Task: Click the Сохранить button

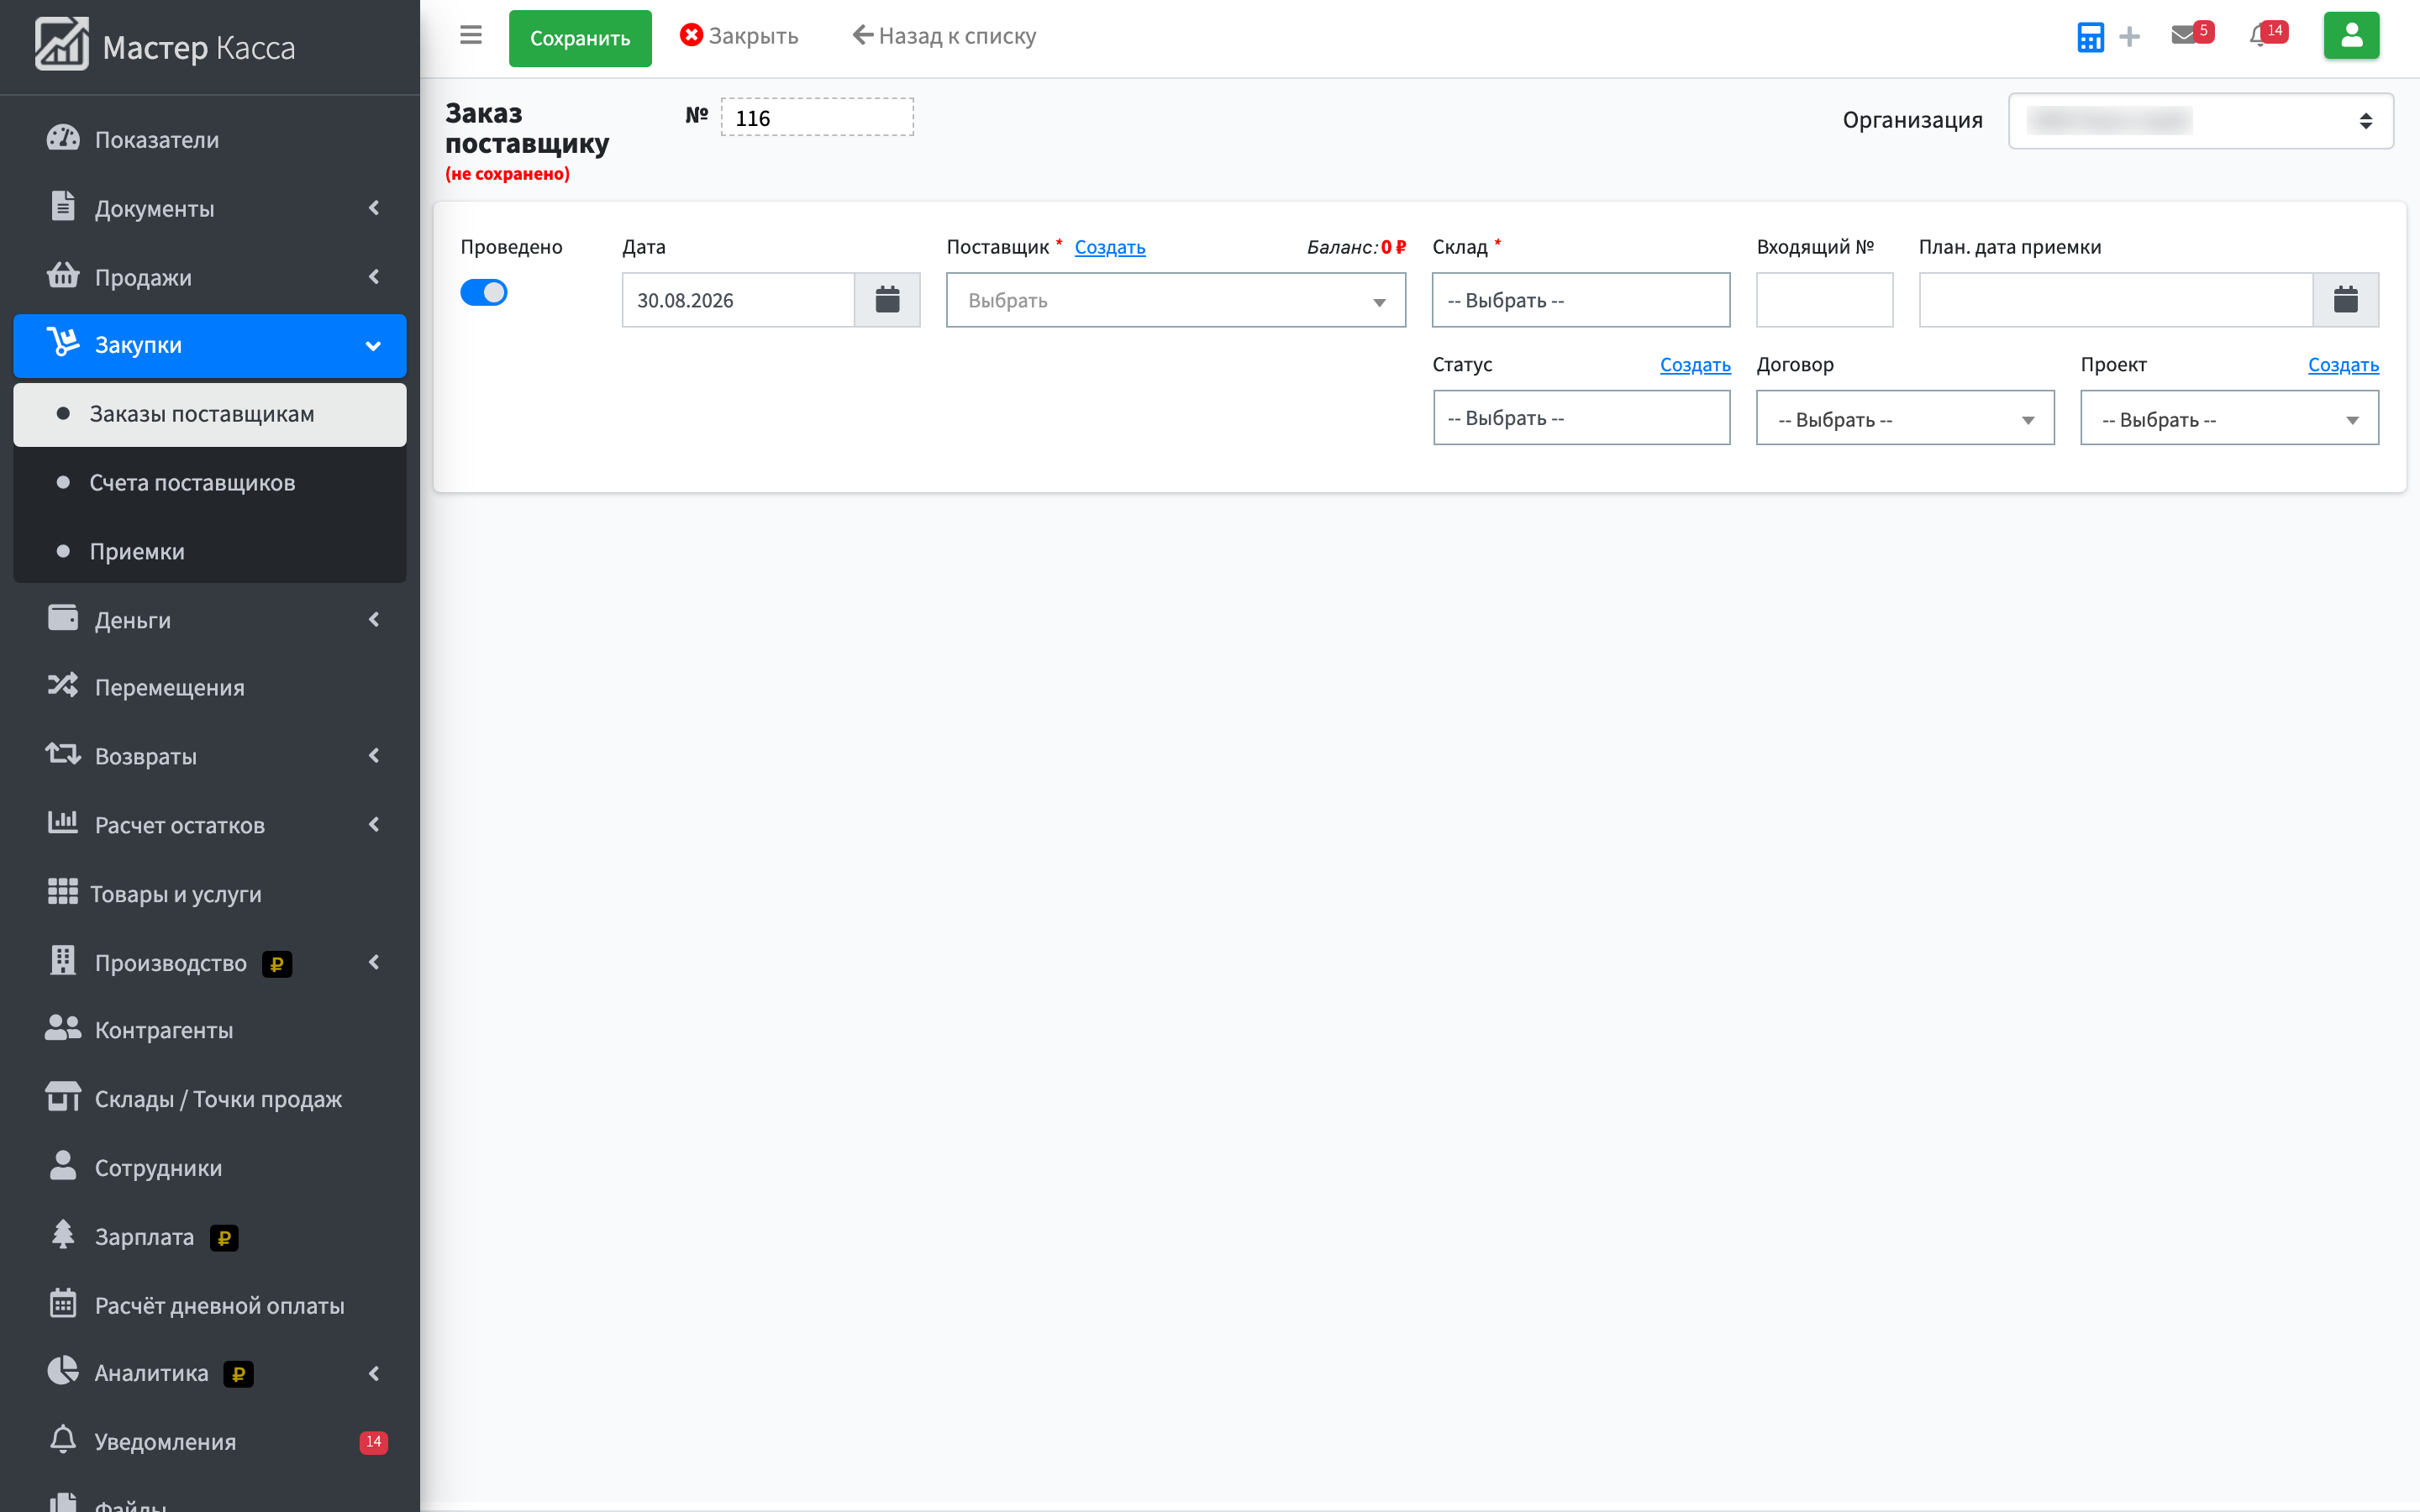Action: 580,38
